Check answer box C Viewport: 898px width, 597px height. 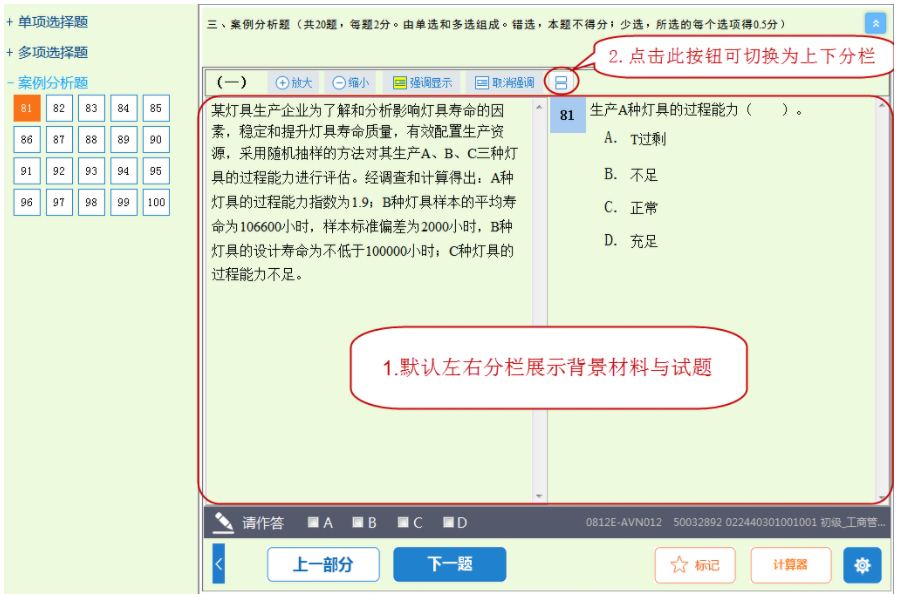(403, 522)
